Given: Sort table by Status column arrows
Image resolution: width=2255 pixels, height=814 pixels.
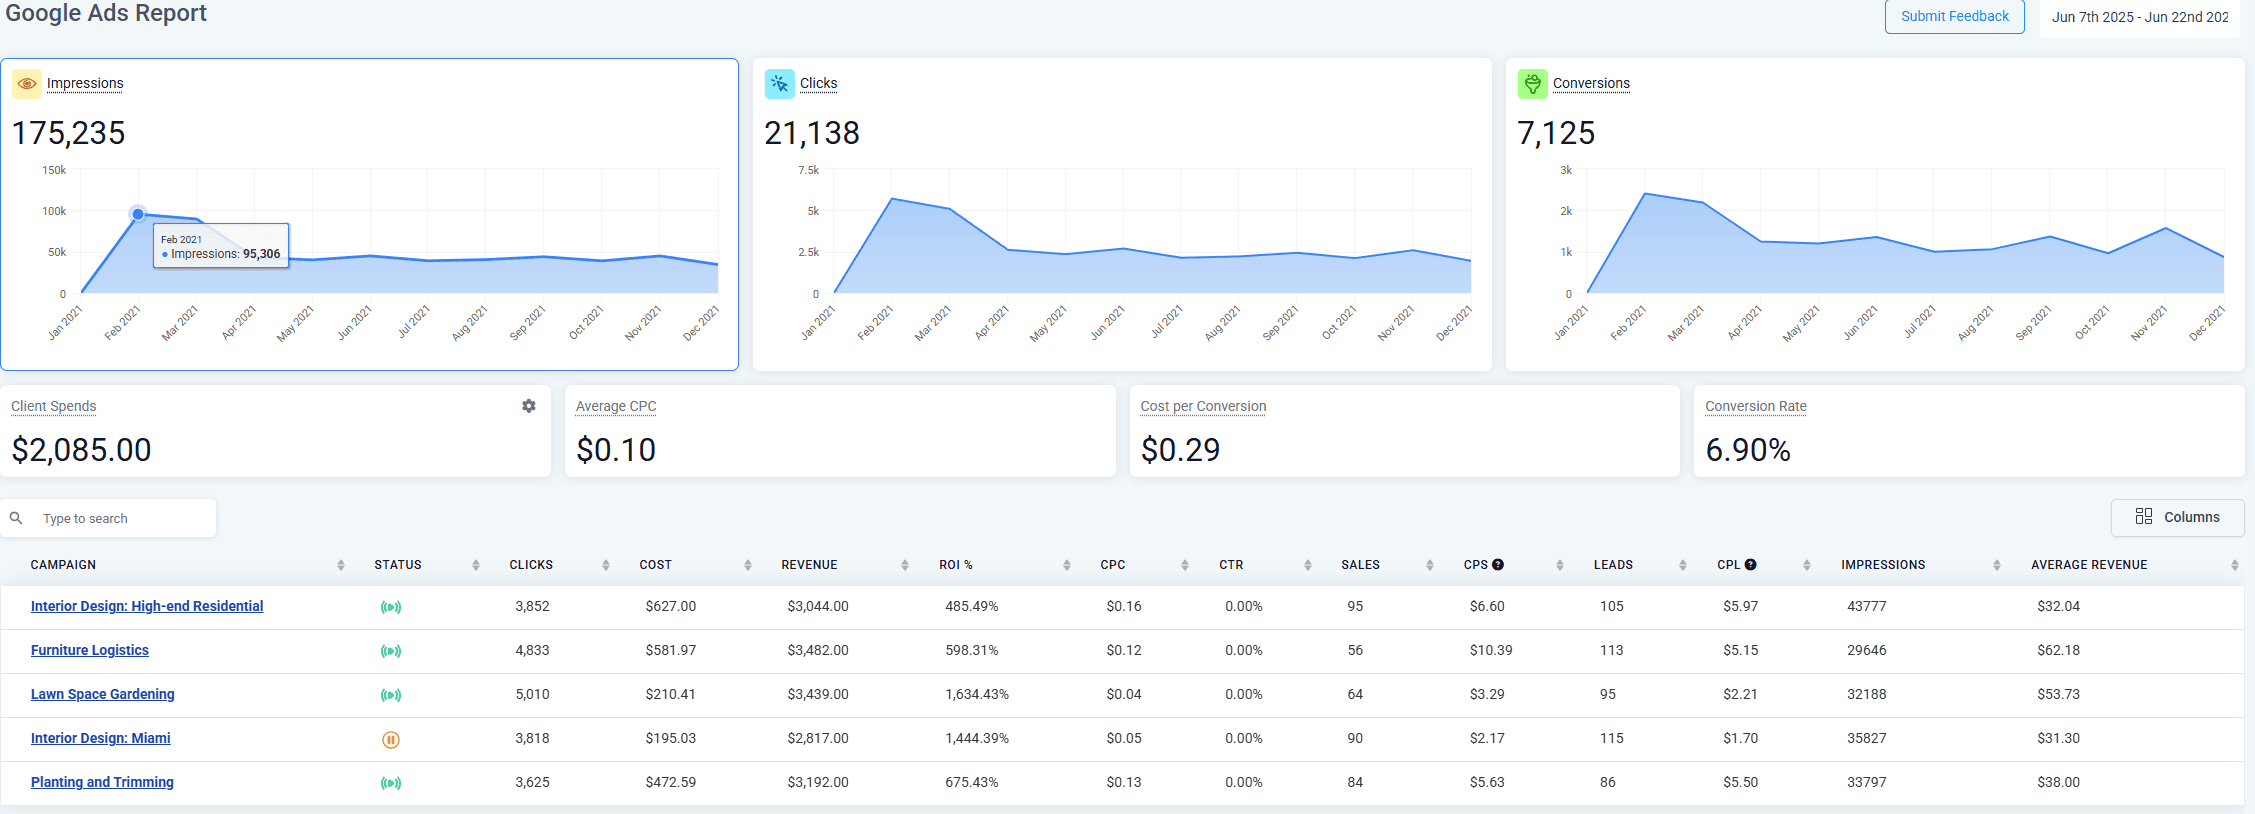Looking at the screenshot, I should tap(476, 565).
